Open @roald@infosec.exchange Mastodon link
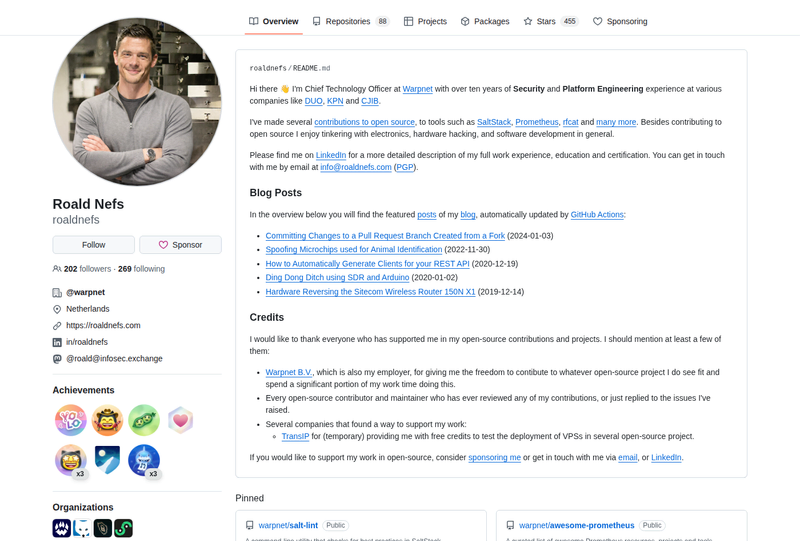The height and width of the screenshot is (541, 800). coord(114,359)
